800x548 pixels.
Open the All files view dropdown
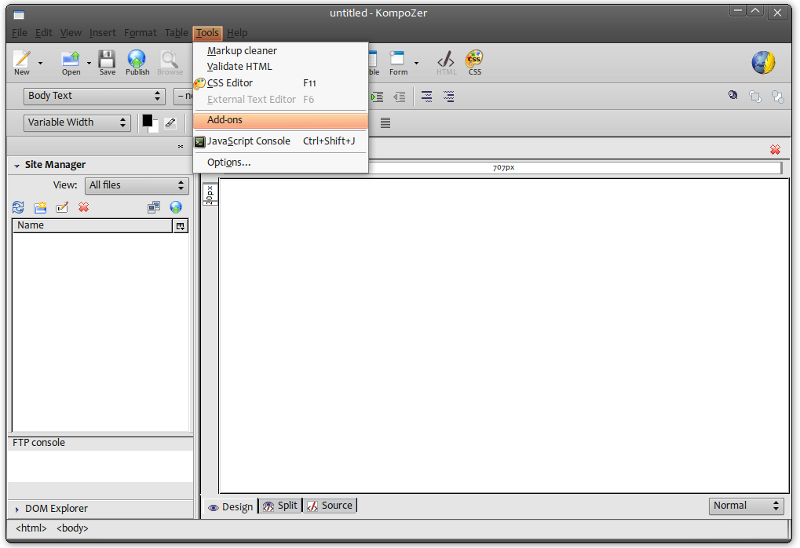tap(137, 186)
